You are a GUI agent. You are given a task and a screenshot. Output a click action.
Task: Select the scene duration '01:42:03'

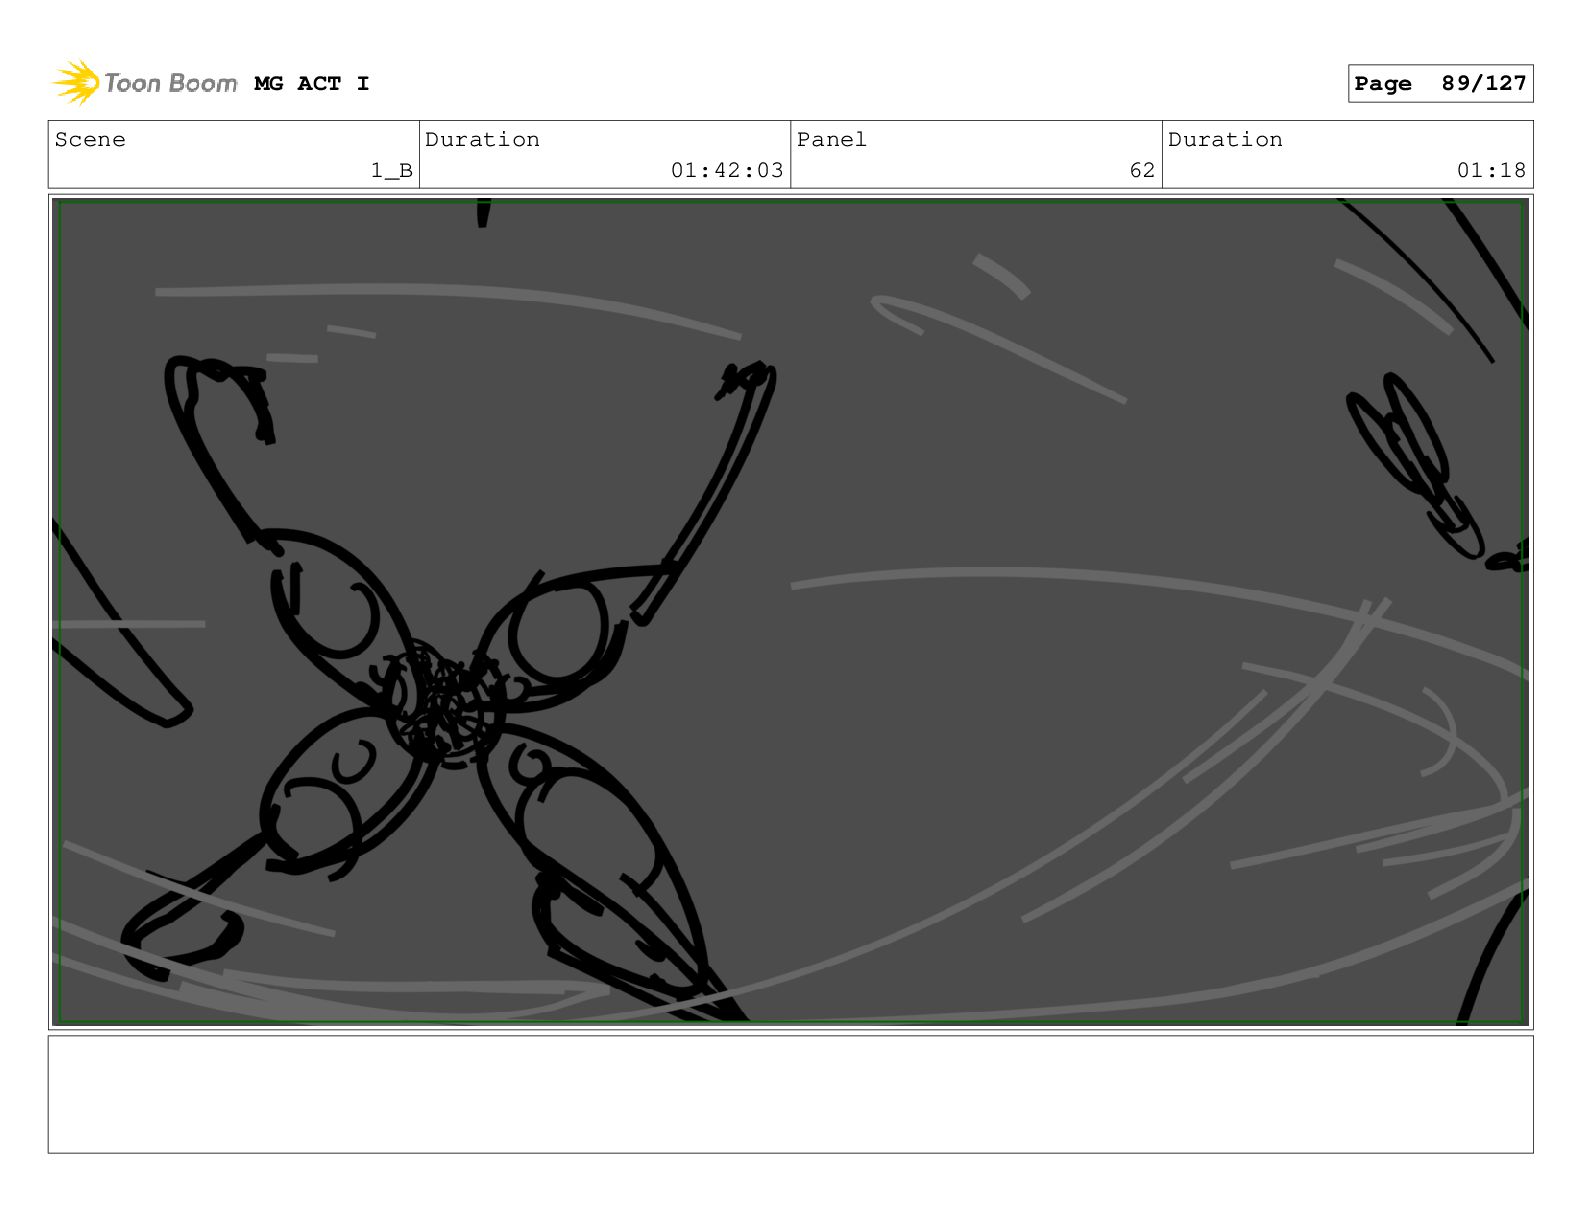click(727, 171)
